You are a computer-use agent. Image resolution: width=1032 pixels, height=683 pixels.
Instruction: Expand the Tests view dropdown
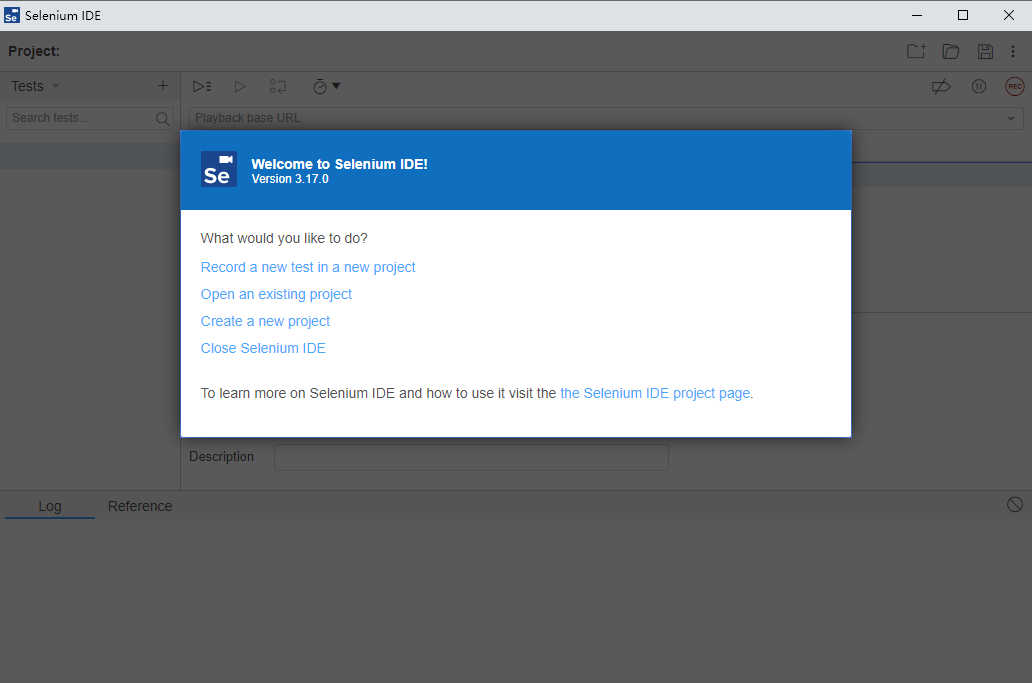(56, 86)
